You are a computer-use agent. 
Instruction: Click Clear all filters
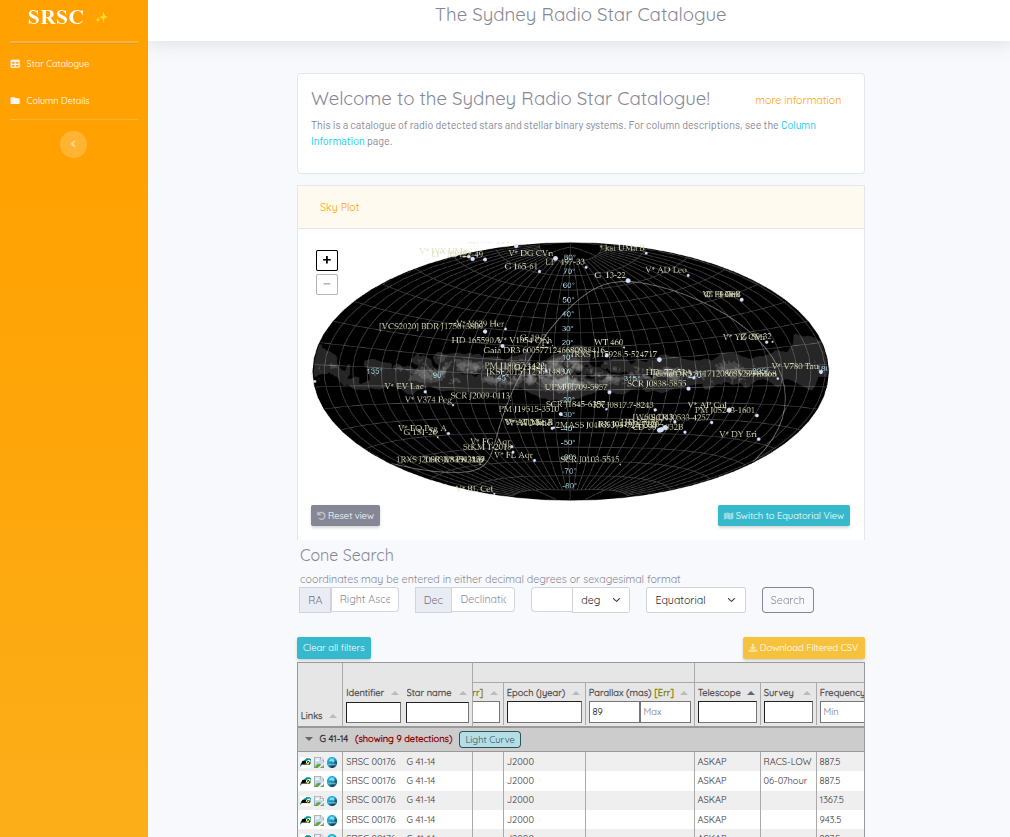point(334,648)
